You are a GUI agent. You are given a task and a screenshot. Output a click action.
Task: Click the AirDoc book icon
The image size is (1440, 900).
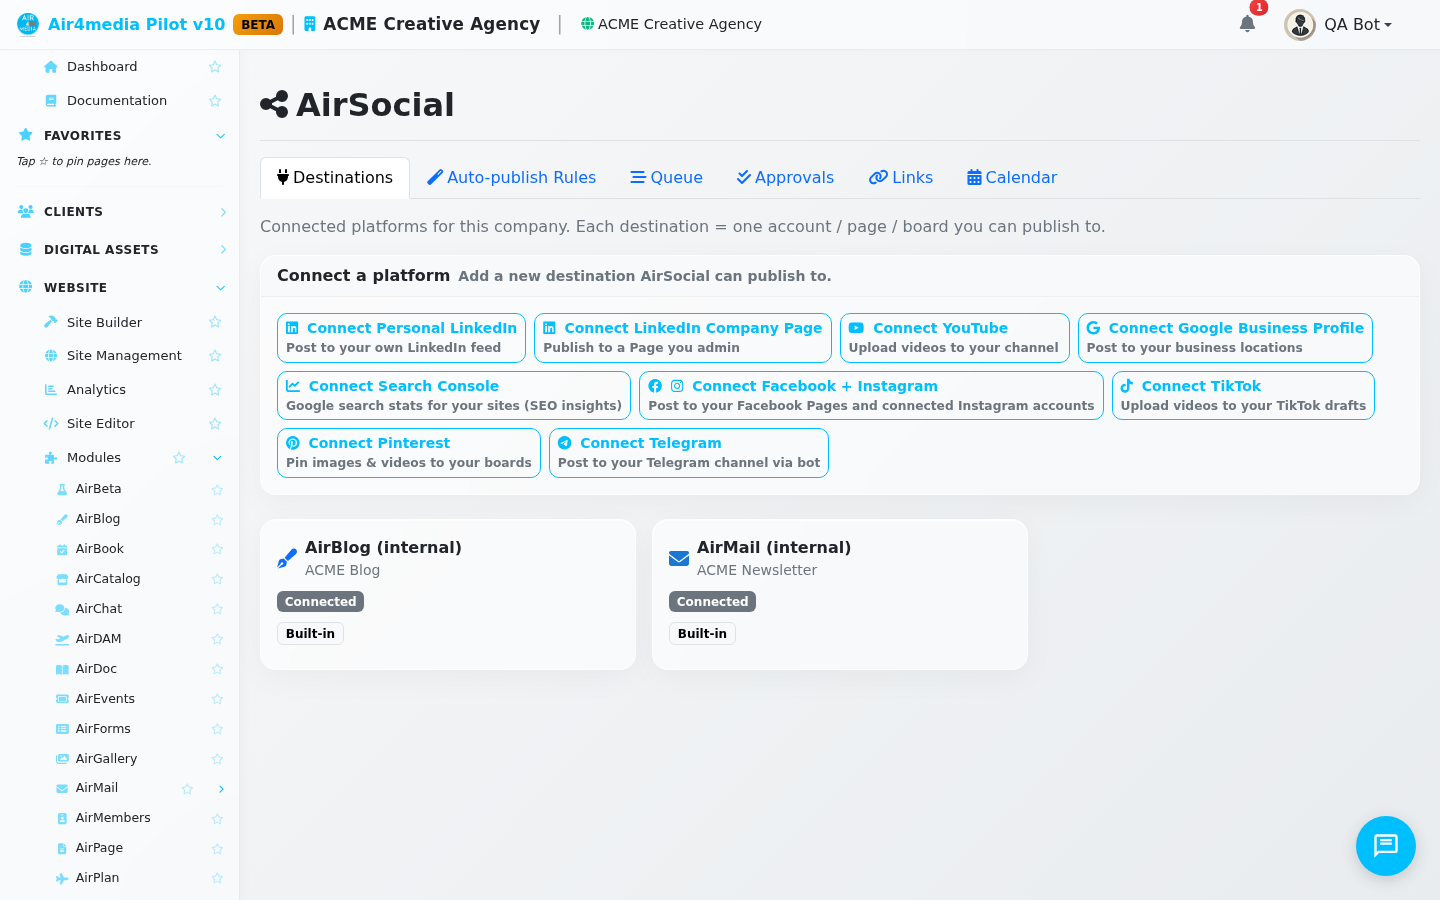[62, 670]
